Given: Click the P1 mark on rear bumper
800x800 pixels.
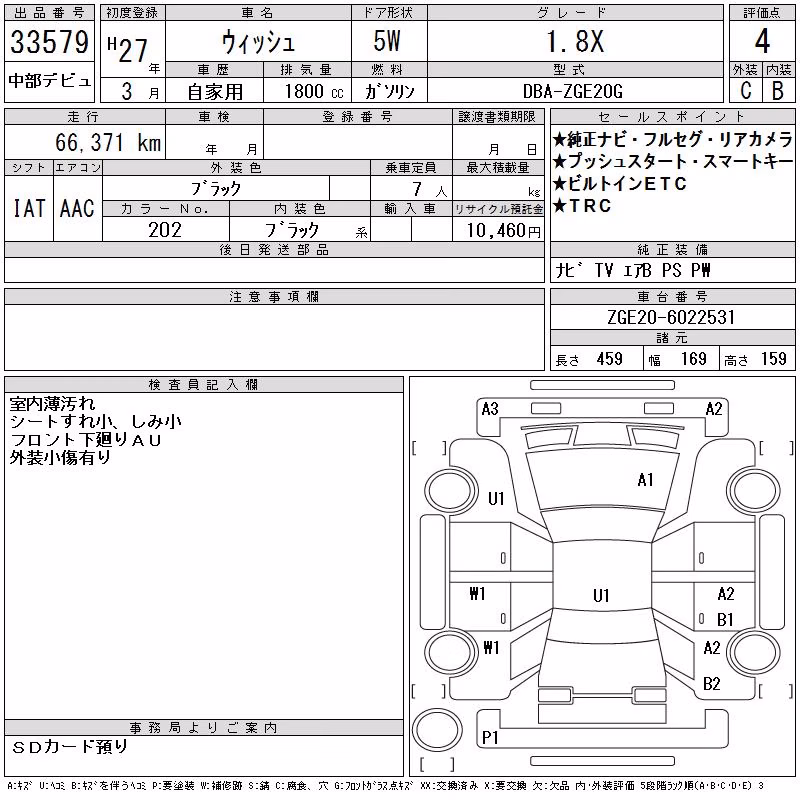Looking at the screenshot, I should [x=490, y=737].
